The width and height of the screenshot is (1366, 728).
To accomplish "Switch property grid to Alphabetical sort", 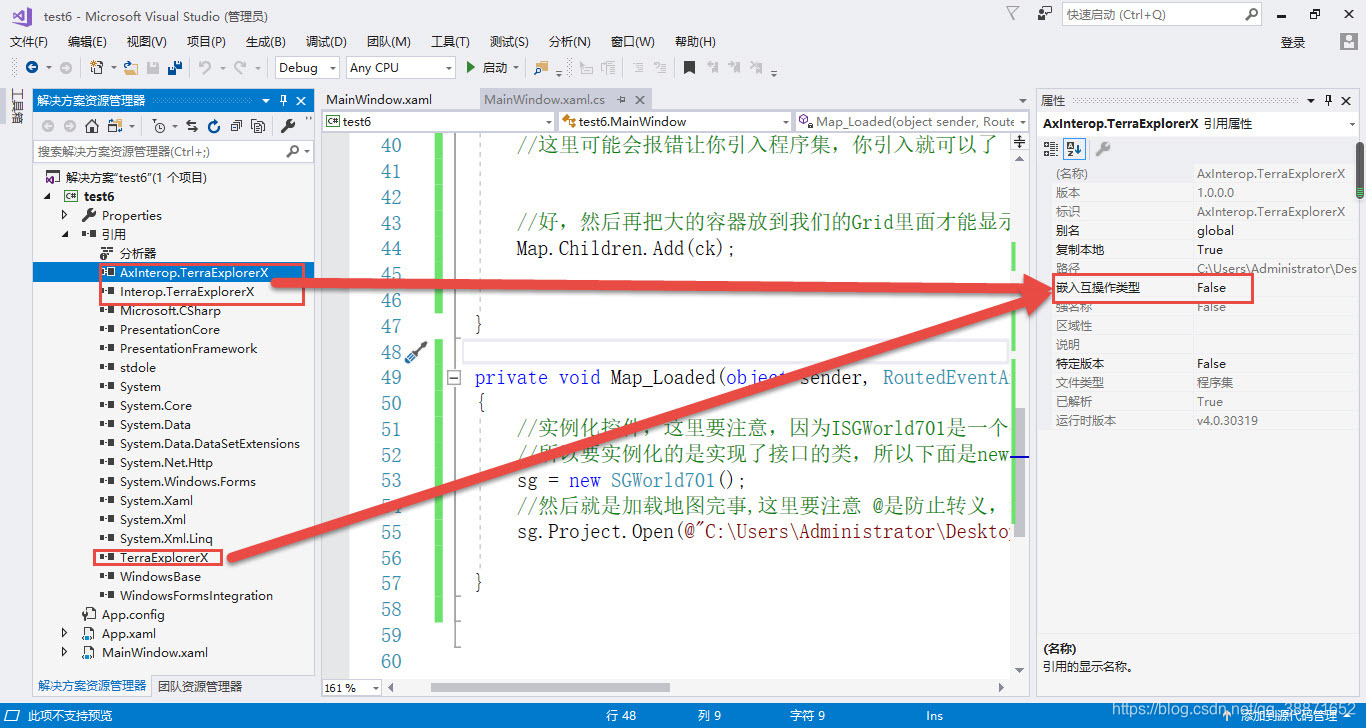I will click(1073, 149).
